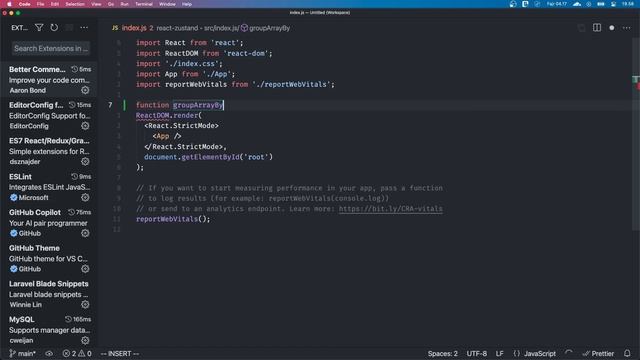Refresh the extensions list
This screenshot has height=360, width=640.
click(54, 28)
